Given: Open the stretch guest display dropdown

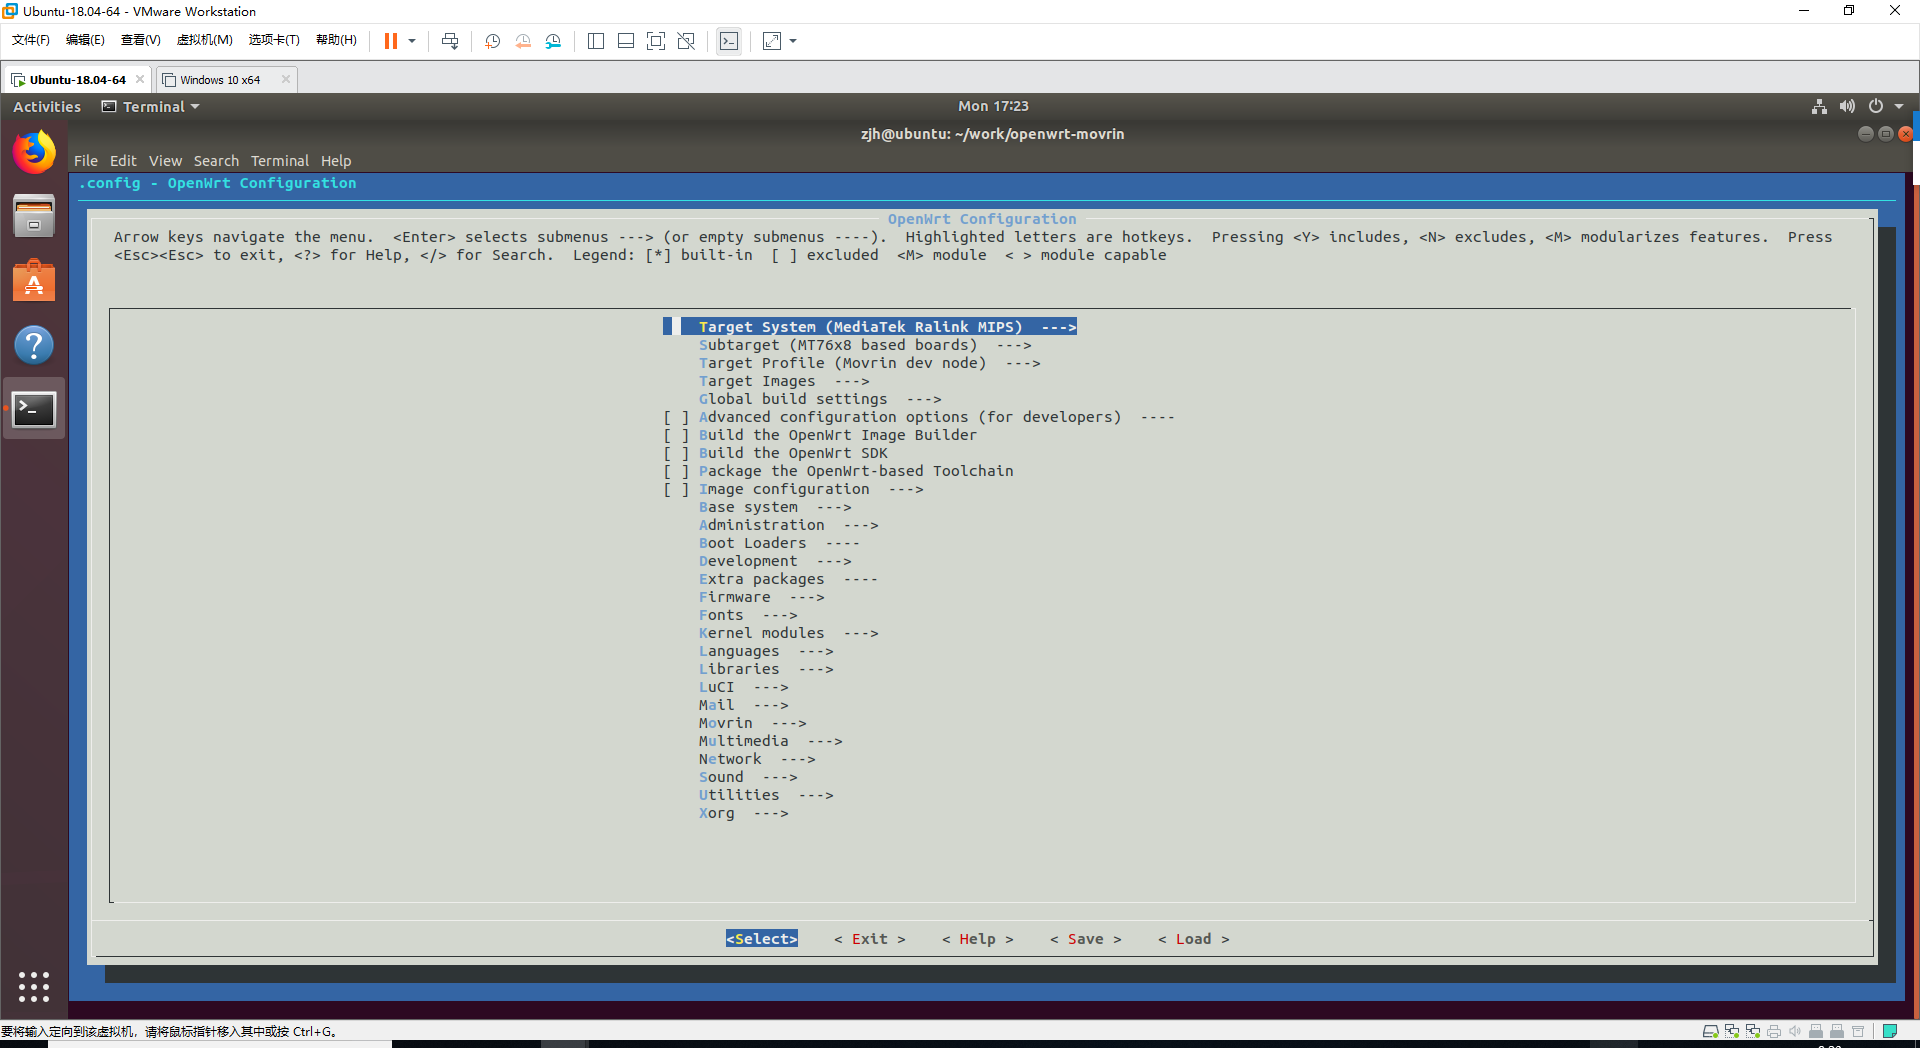Looking at the screenshot, I should 793,41.
